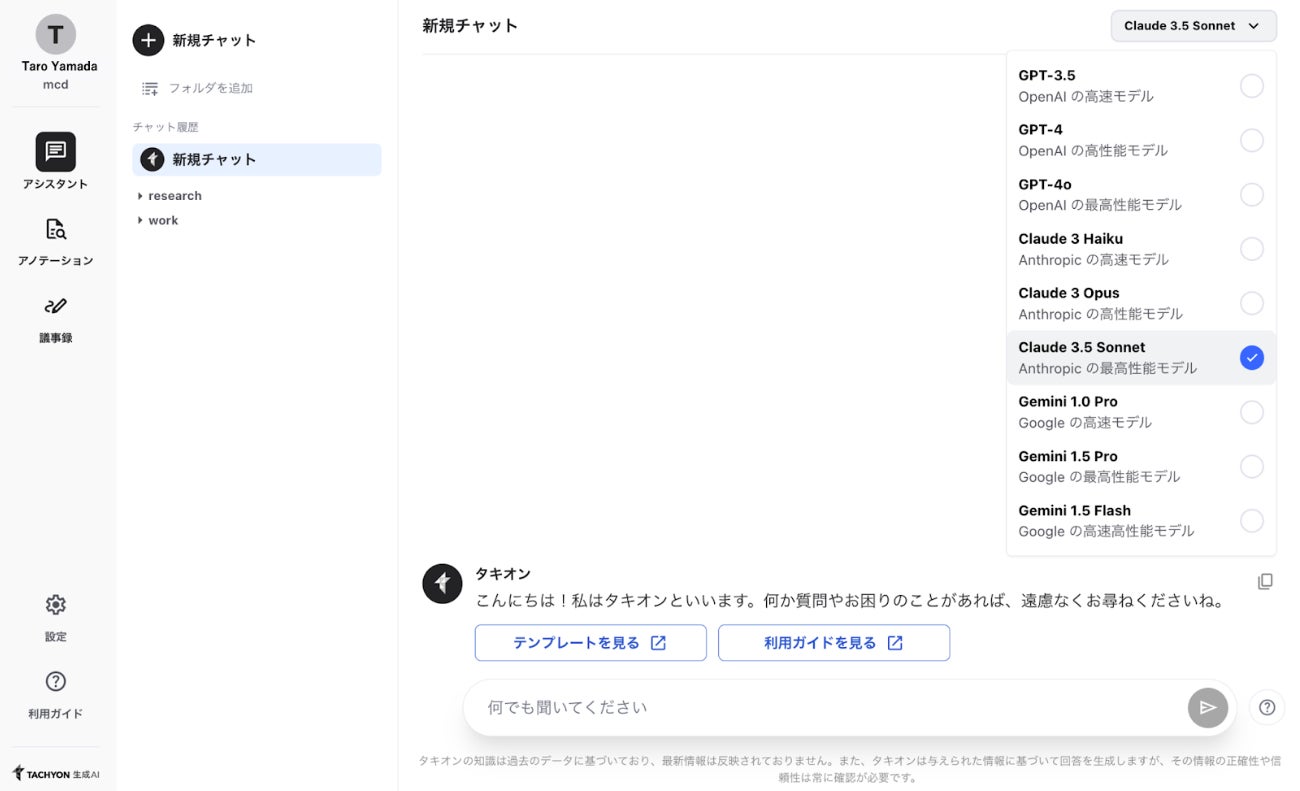Select the GPT-4 radio button
Viewport: 1300px width, 791px height.
tap(1252, 140)
